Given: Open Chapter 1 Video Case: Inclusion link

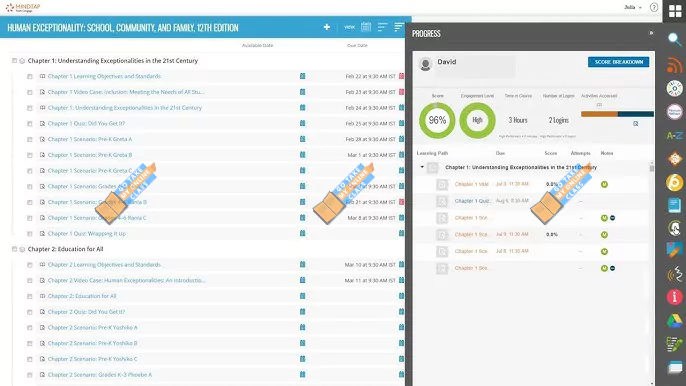Looking at the screenshot, I should 126,92.
